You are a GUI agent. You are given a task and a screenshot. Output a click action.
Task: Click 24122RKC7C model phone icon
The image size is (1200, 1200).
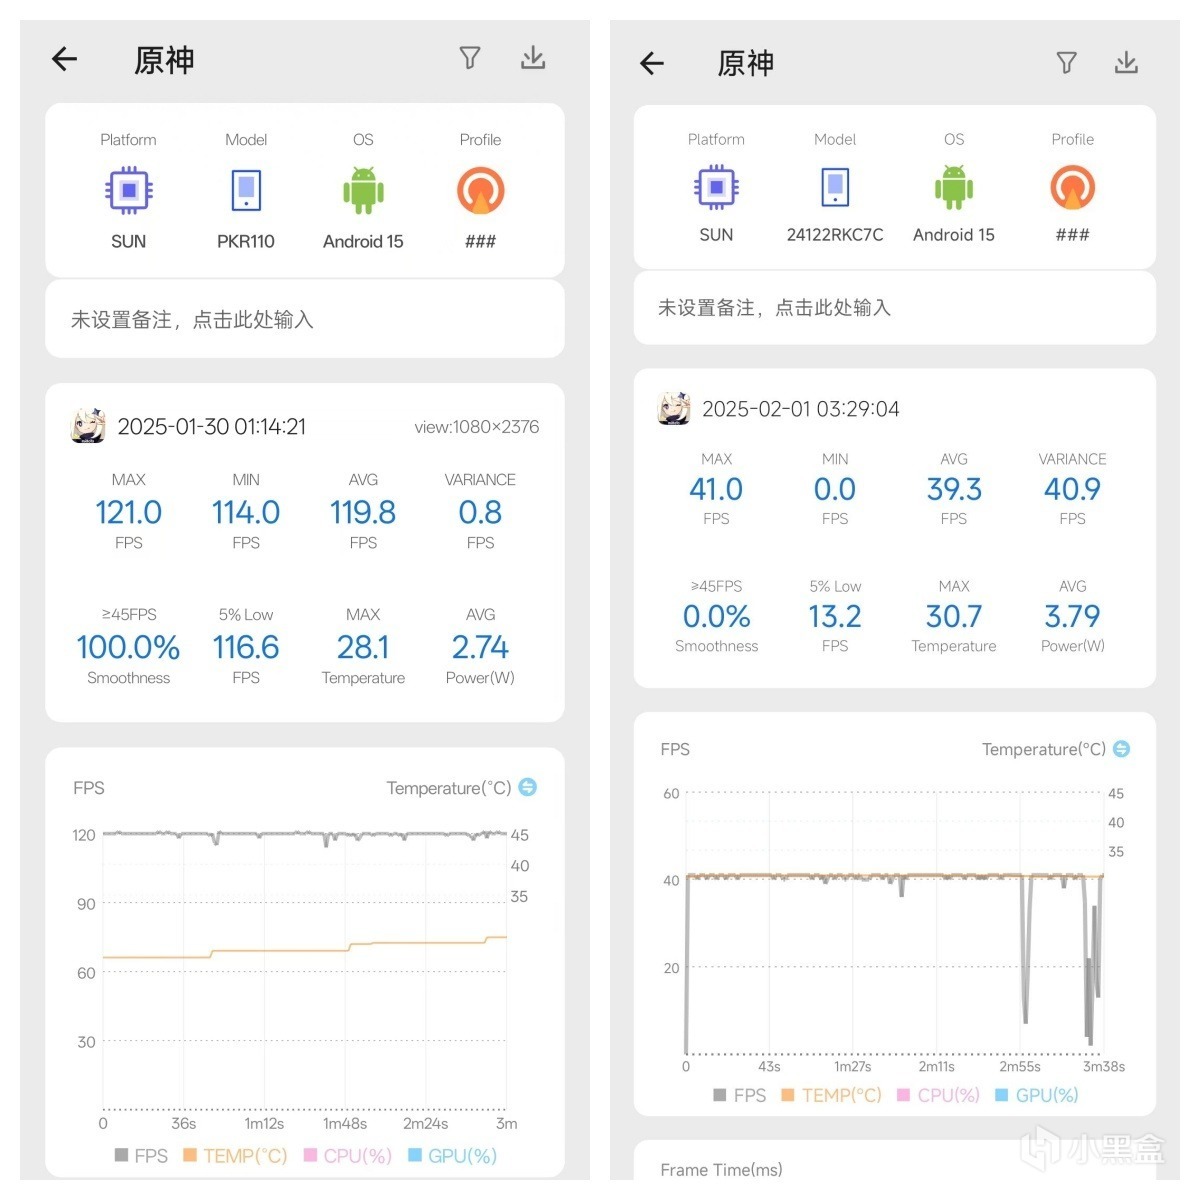(835, 187)
